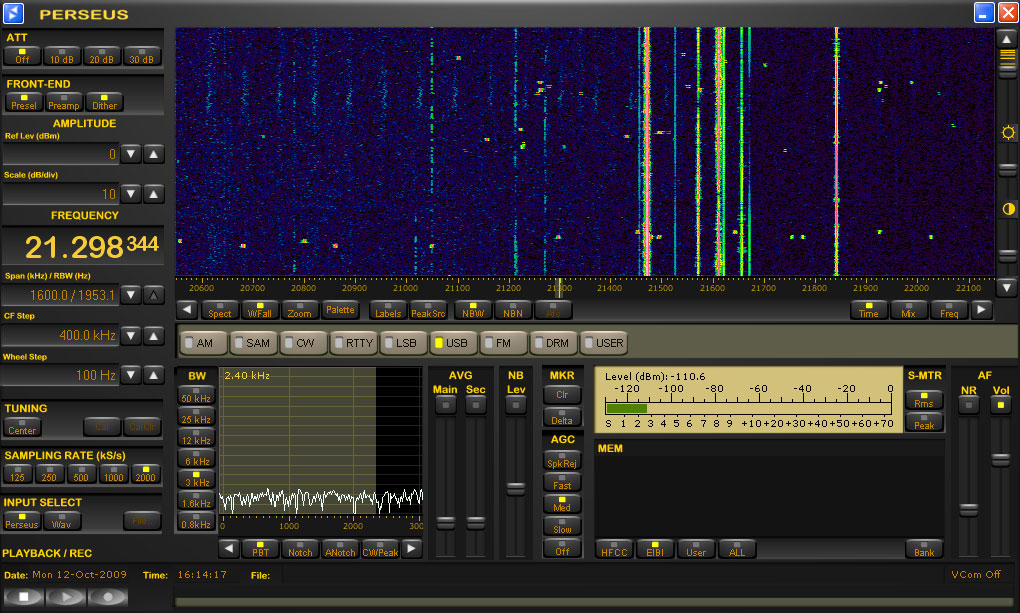This screenshot has width=1020, height=613.
Task: Toggle Dither in front-end
Action: [104, 102]
